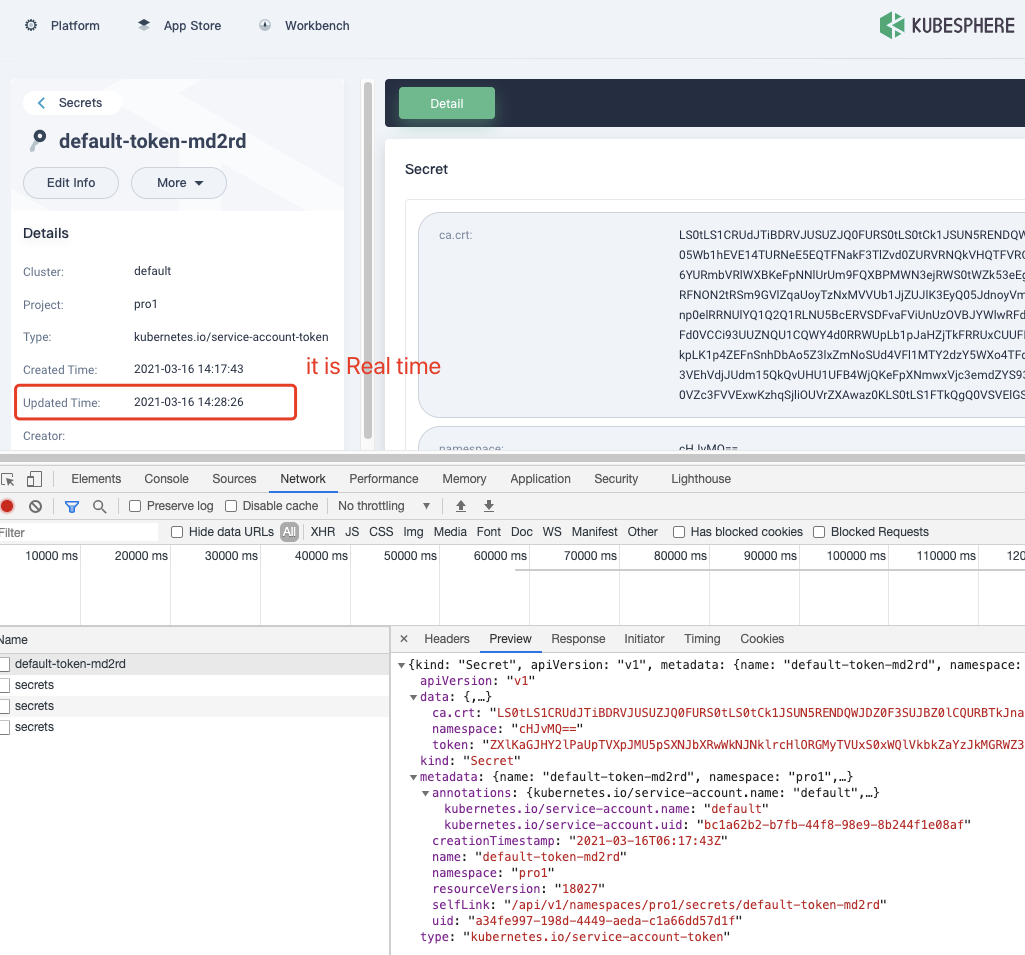Filter requests by CSS type
Image resolution: width=1025 pixels, height=955 pixels.
tap(381, 532)
